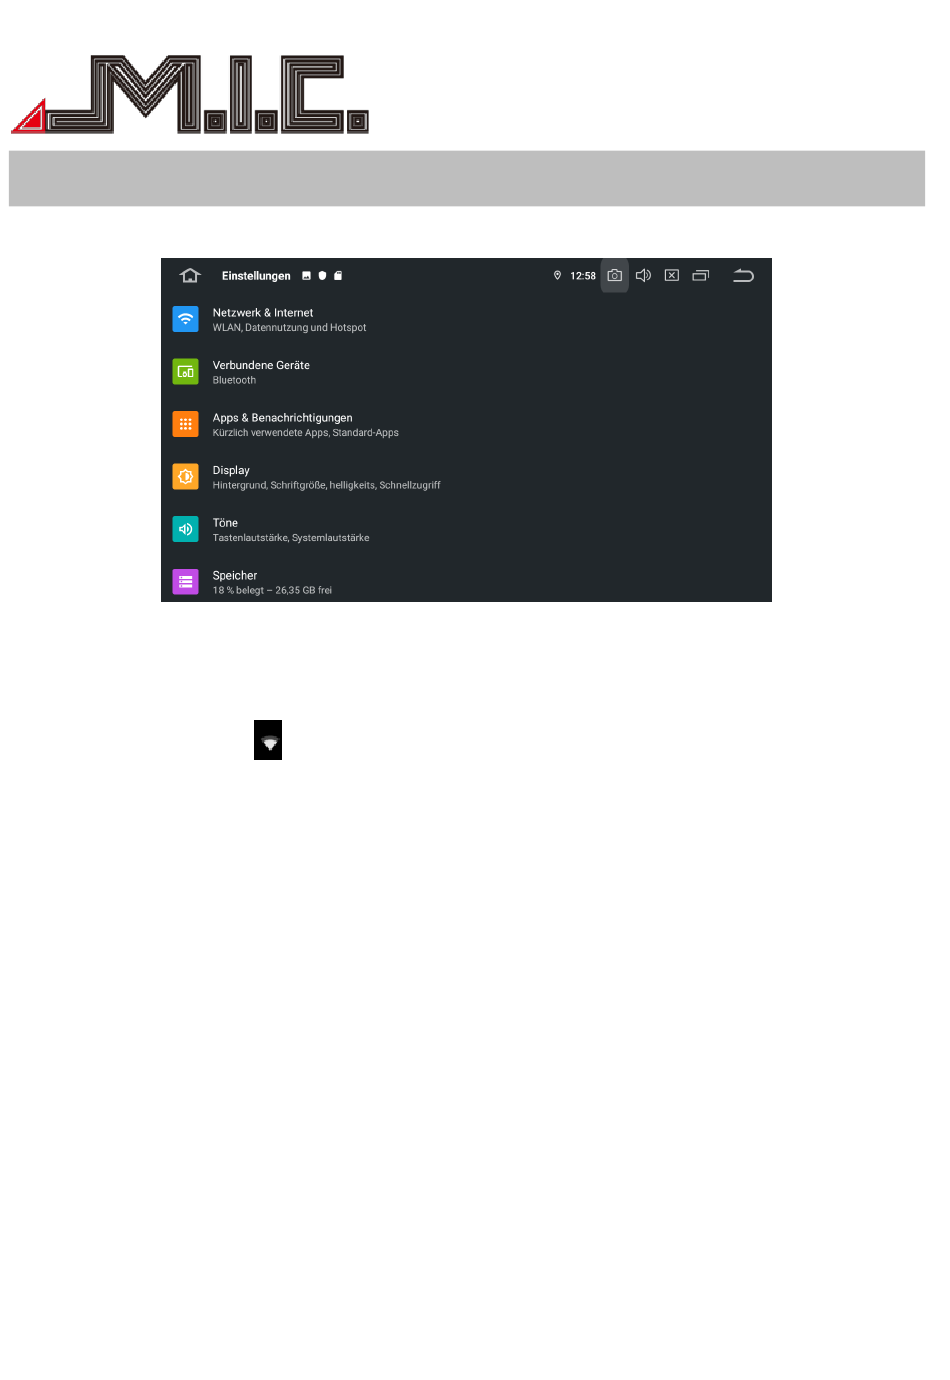
Task: Tap the close-app X box icon
Action: (x=672, y=276)
